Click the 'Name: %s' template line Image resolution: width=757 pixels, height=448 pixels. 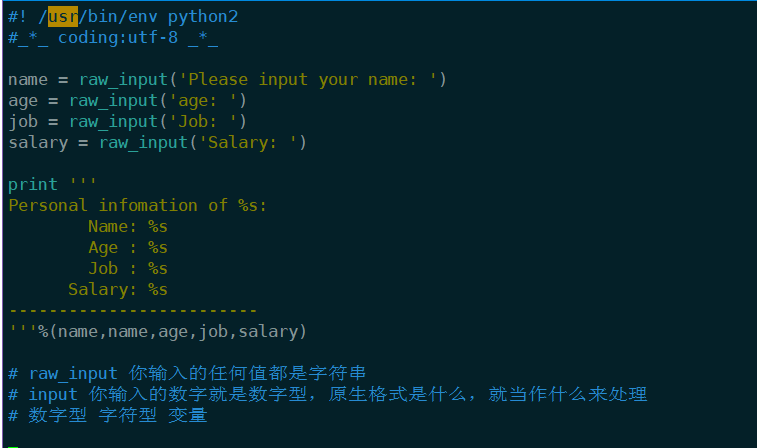tap(127, 227)
